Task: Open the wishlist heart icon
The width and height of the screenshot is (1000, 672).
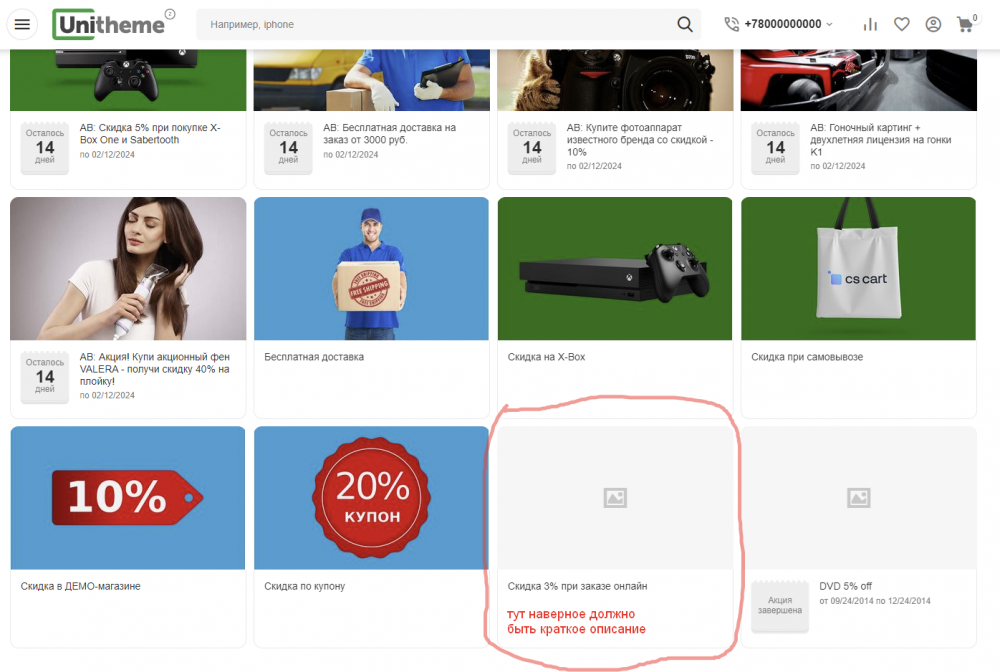Action: click(x=901, y=23)
